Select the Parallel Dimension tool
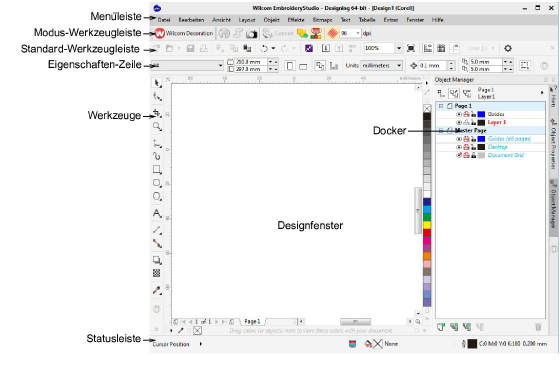This screenshot has height=368, width=560. tap(156, 230)
